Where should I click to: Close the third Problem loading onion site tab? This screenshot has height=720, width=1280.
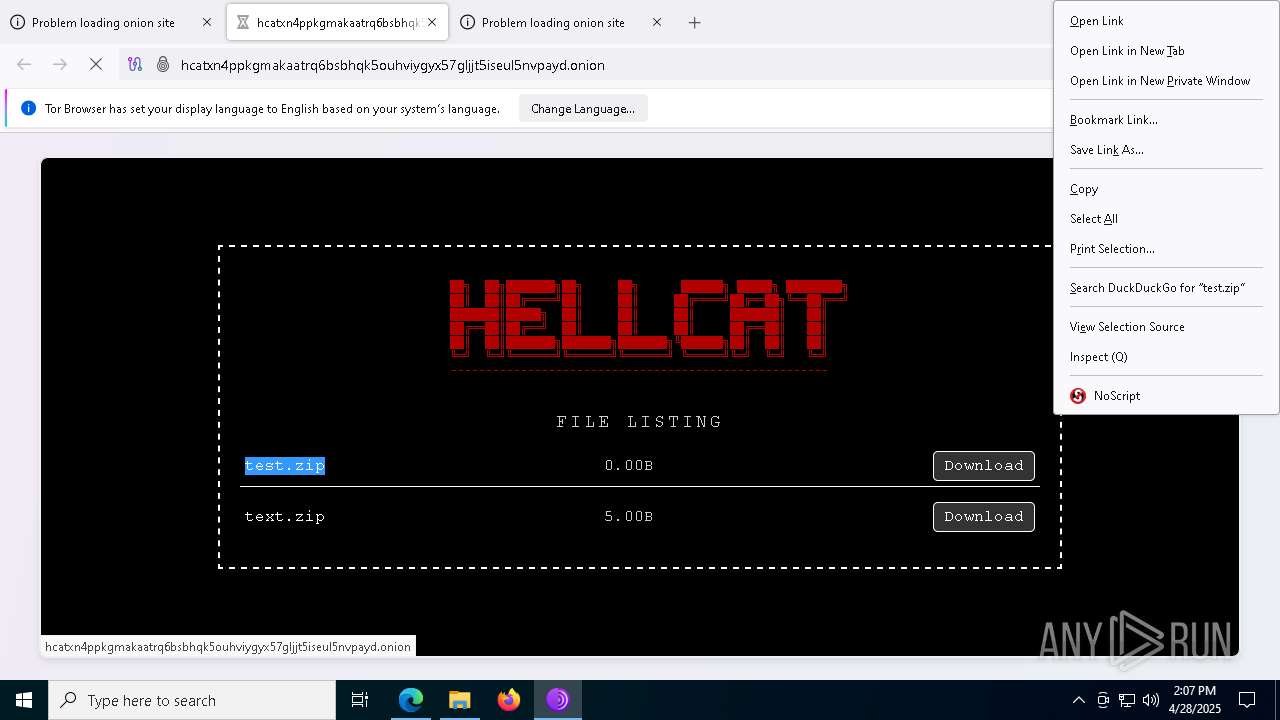click(x=657, y=22)
